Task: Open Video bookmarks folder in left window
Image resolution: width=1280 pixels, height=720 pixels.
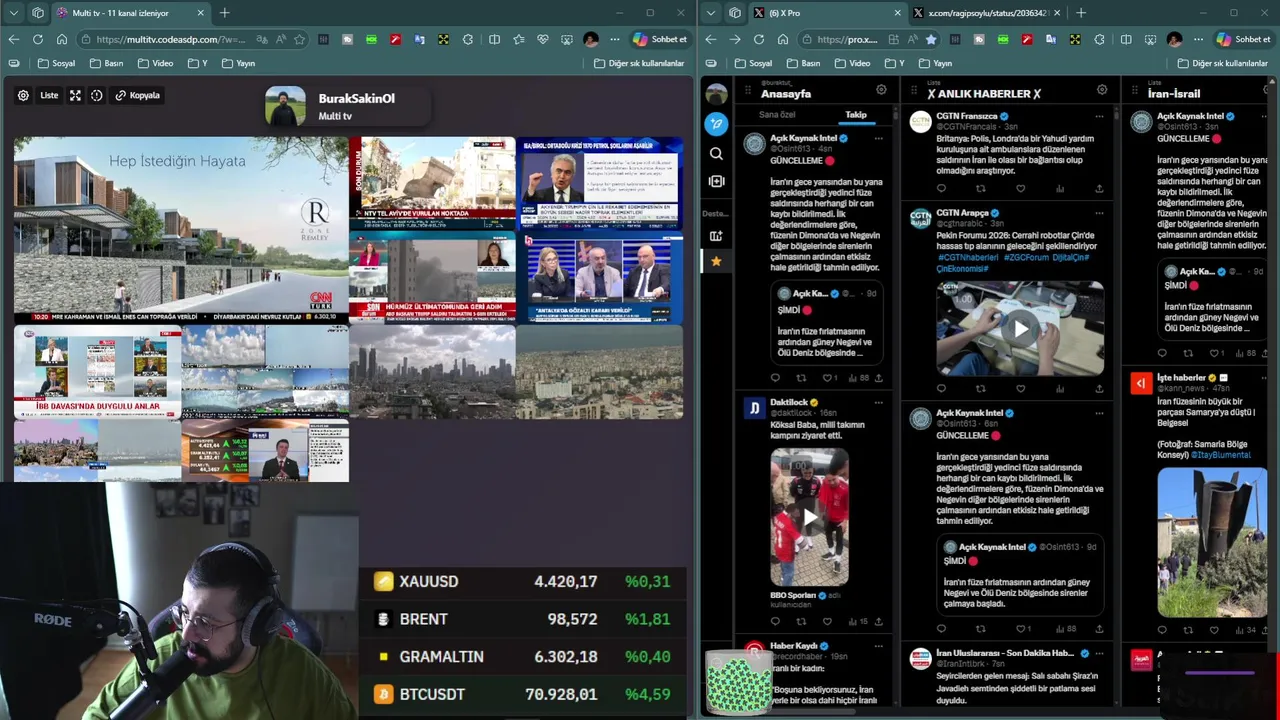Action: 155,63
